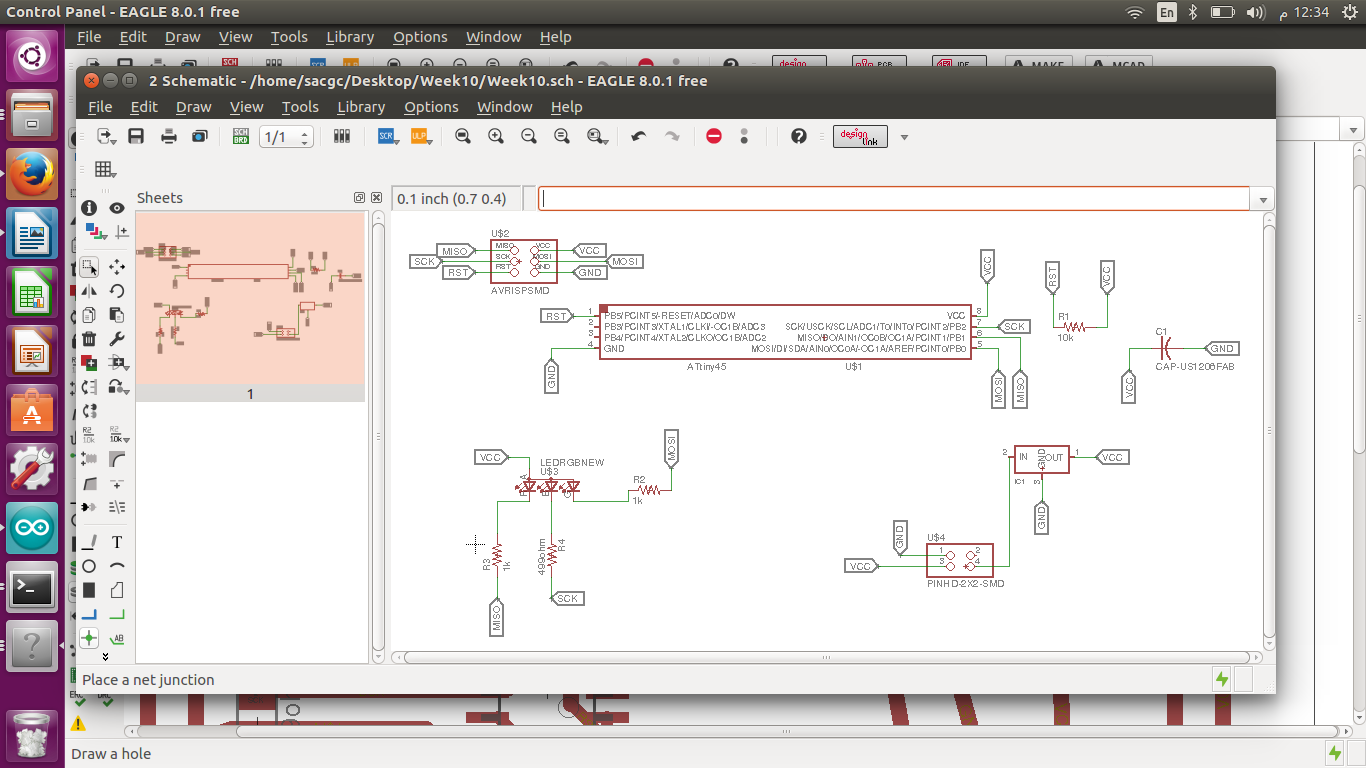The width and height of the screenshot is (1366, 768).
Task: Click the Zoom in magnifier icon
Action: click(496, 136)
